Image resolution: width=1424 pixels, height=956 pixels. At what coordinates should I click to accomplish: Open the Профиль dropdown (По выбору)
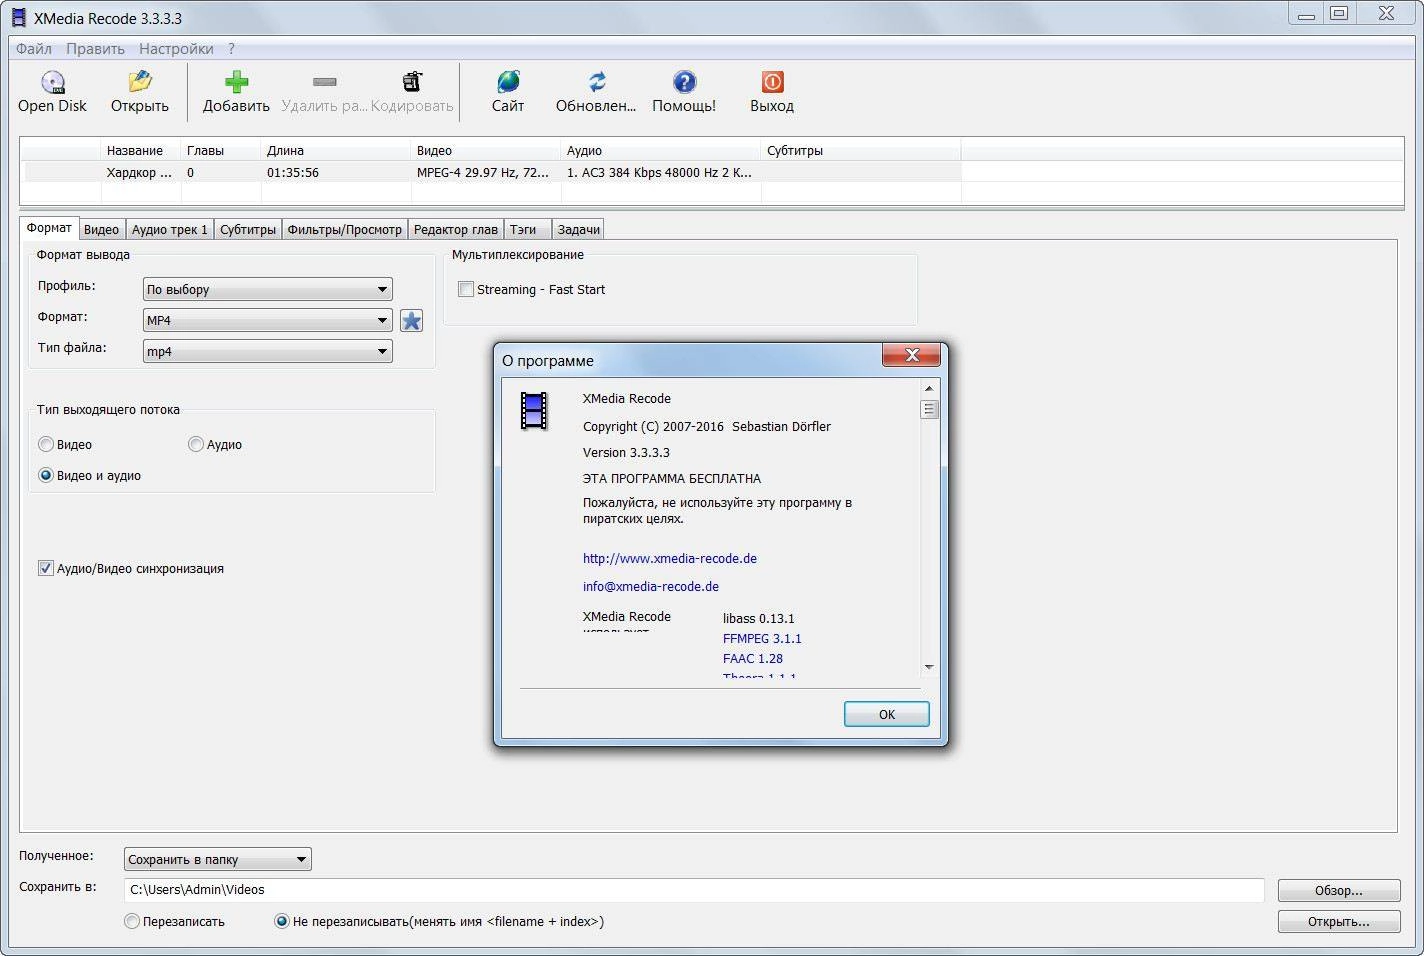pyautogui.click(x=268, y=289)
